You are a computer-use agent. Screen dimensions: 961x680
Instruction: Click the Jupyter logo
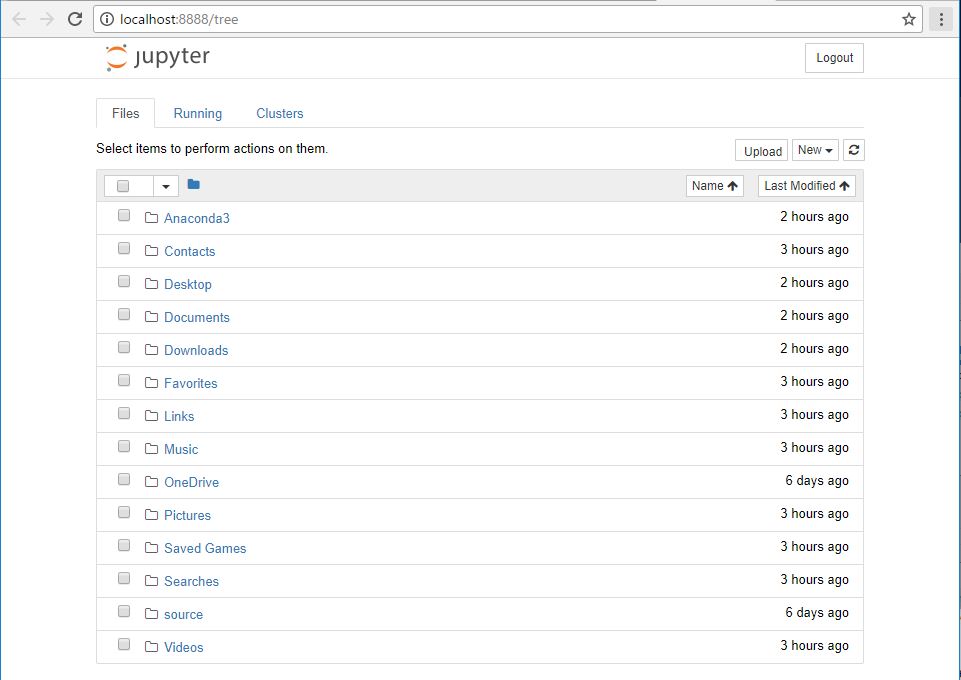pos(158,57)
